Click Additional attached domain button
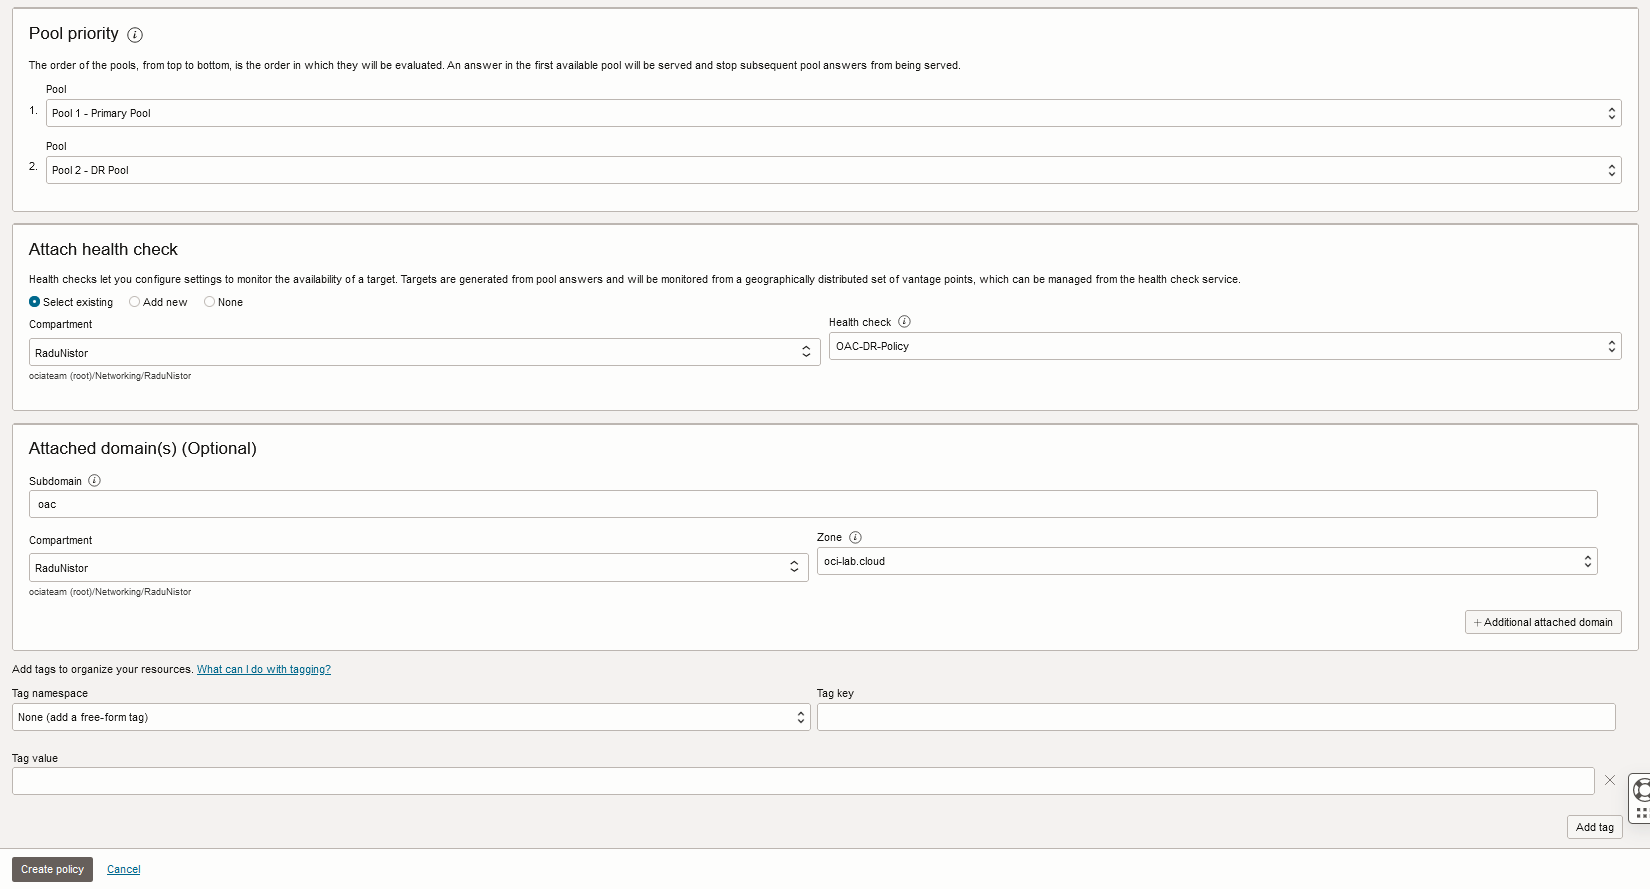This screenshot has width=1650, height=889. (x=1543, y=622)
